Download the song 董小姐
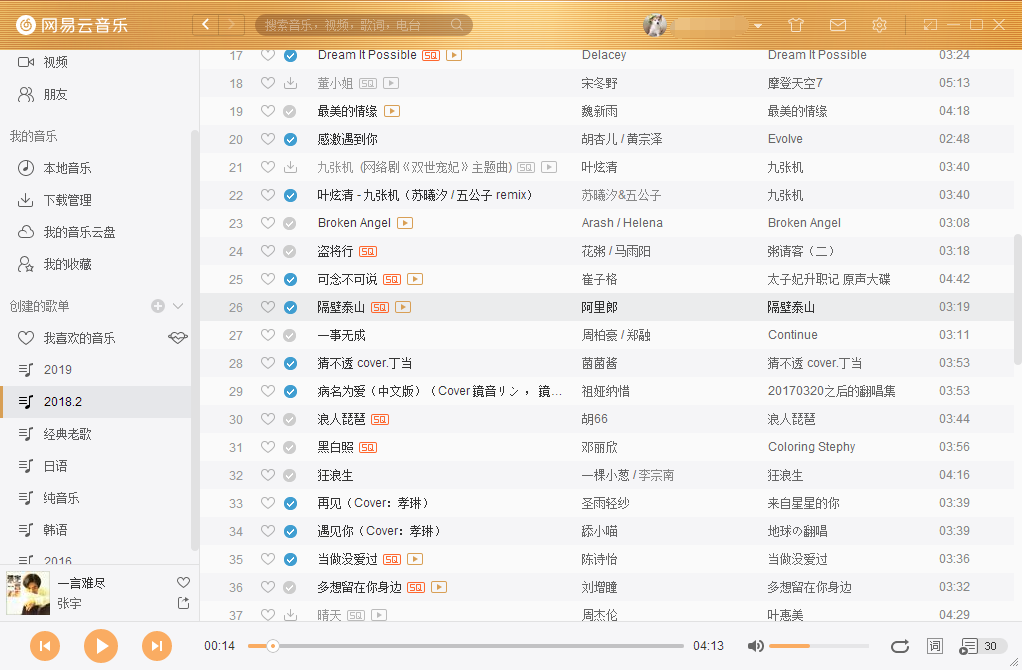The width and height of the screenshot is (1022, 670). [x=291, y=83]
